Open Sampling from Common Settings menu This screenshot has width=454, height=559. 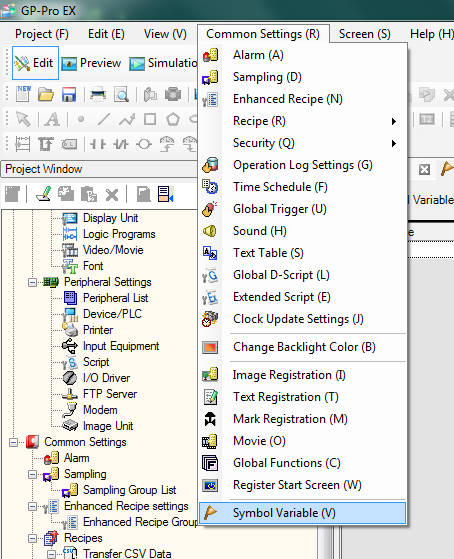(302, 77)
